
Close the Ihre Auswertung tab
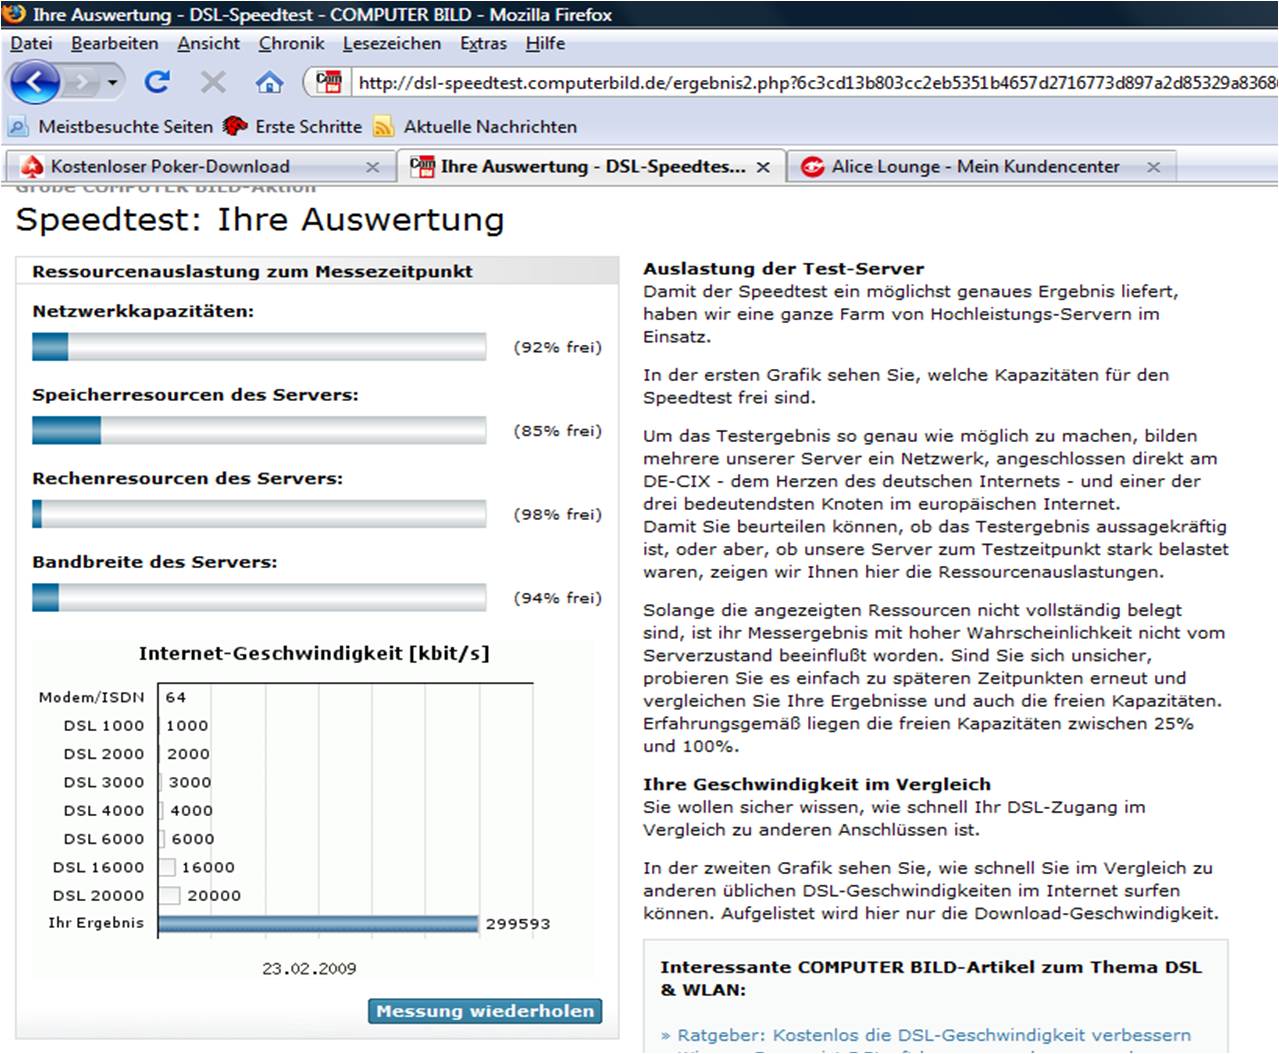[x=763, y=167]
